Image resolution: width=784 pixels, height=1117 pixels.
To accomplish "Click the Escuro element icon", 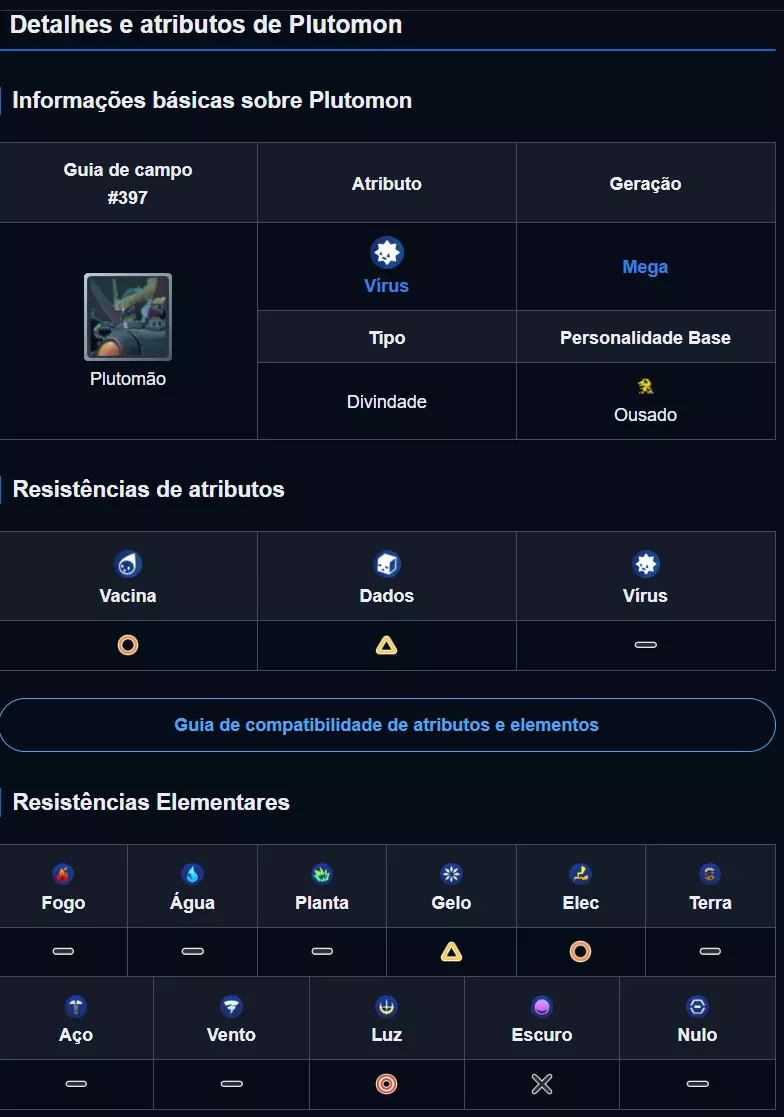I will point(542,1006).
